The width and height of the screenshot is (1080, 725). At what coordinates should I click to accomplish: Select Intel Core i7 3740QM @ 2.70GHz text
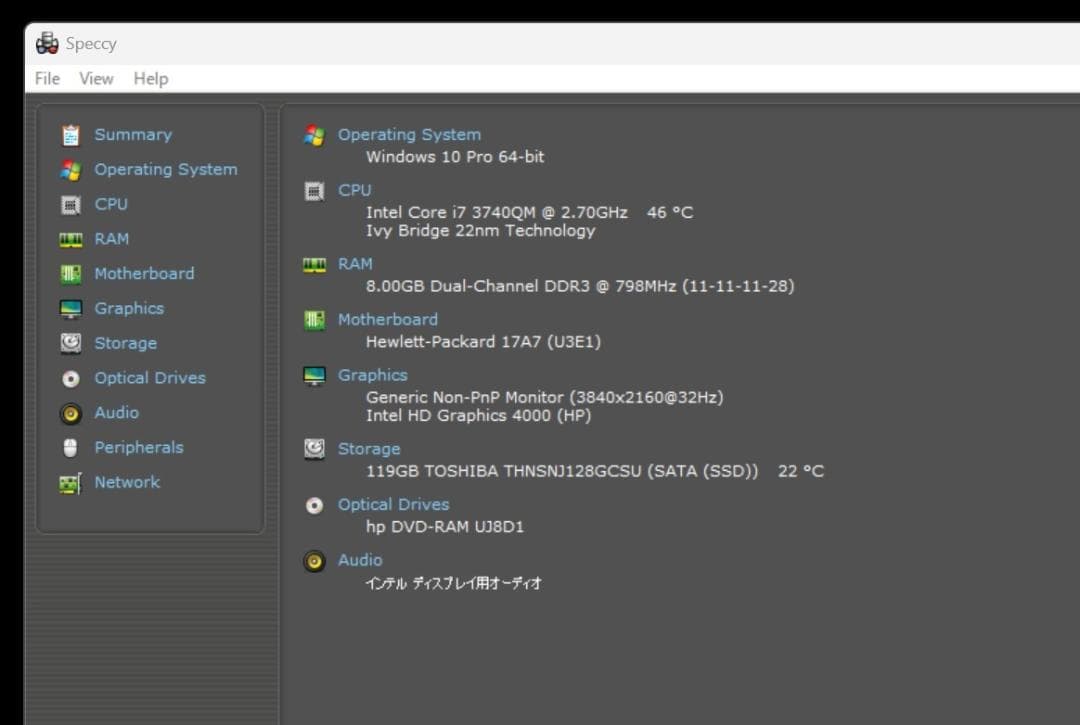click(x=497, y=212)
